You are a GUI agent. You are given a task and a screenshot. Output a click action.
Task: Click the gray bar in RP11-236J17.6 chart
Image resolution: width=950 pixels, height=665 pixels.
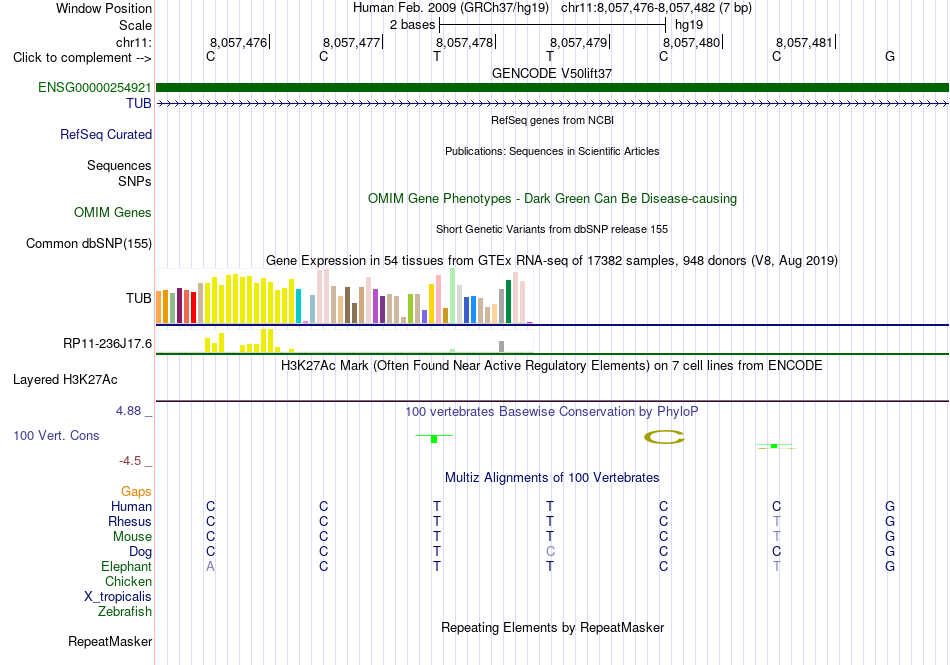pyautogui.click(x=502, y=346)
